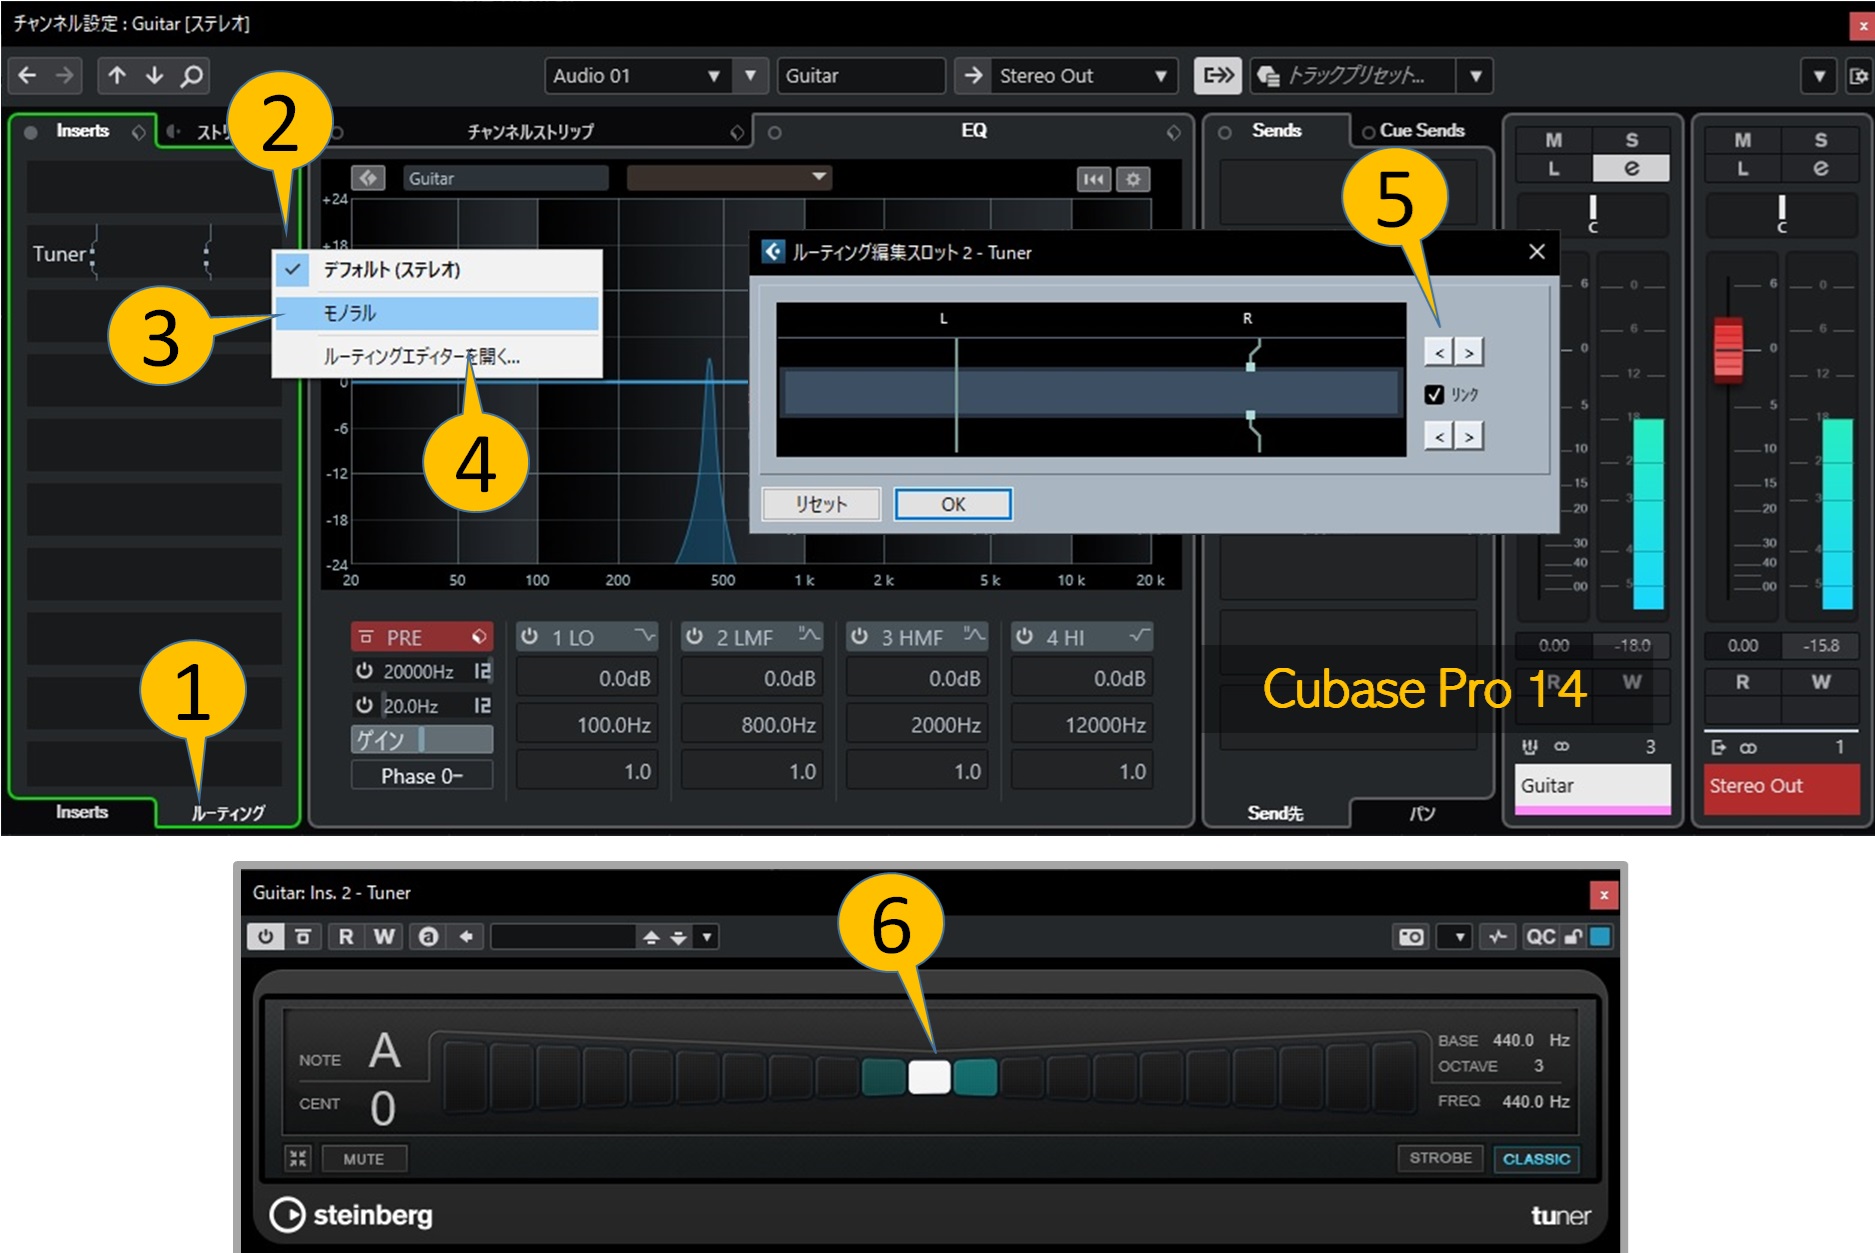
Task: Click the 800.0Hz frequency field of 2 LMF
Action: tap(753, 725)
